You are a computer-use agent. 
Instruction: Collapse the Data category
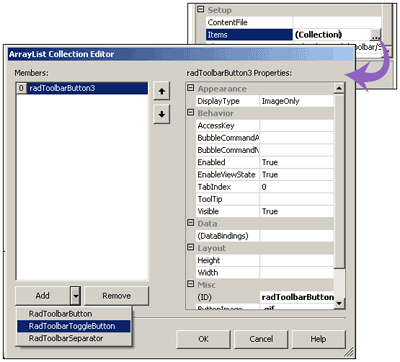click(190, 223)
